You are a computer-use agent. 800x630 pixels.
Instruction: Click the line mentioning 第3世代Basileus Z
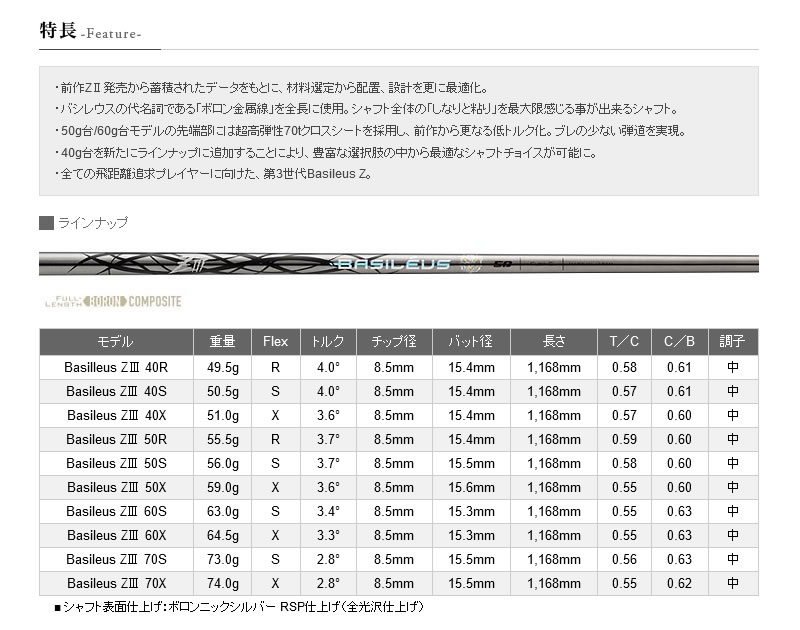[214, 174]
